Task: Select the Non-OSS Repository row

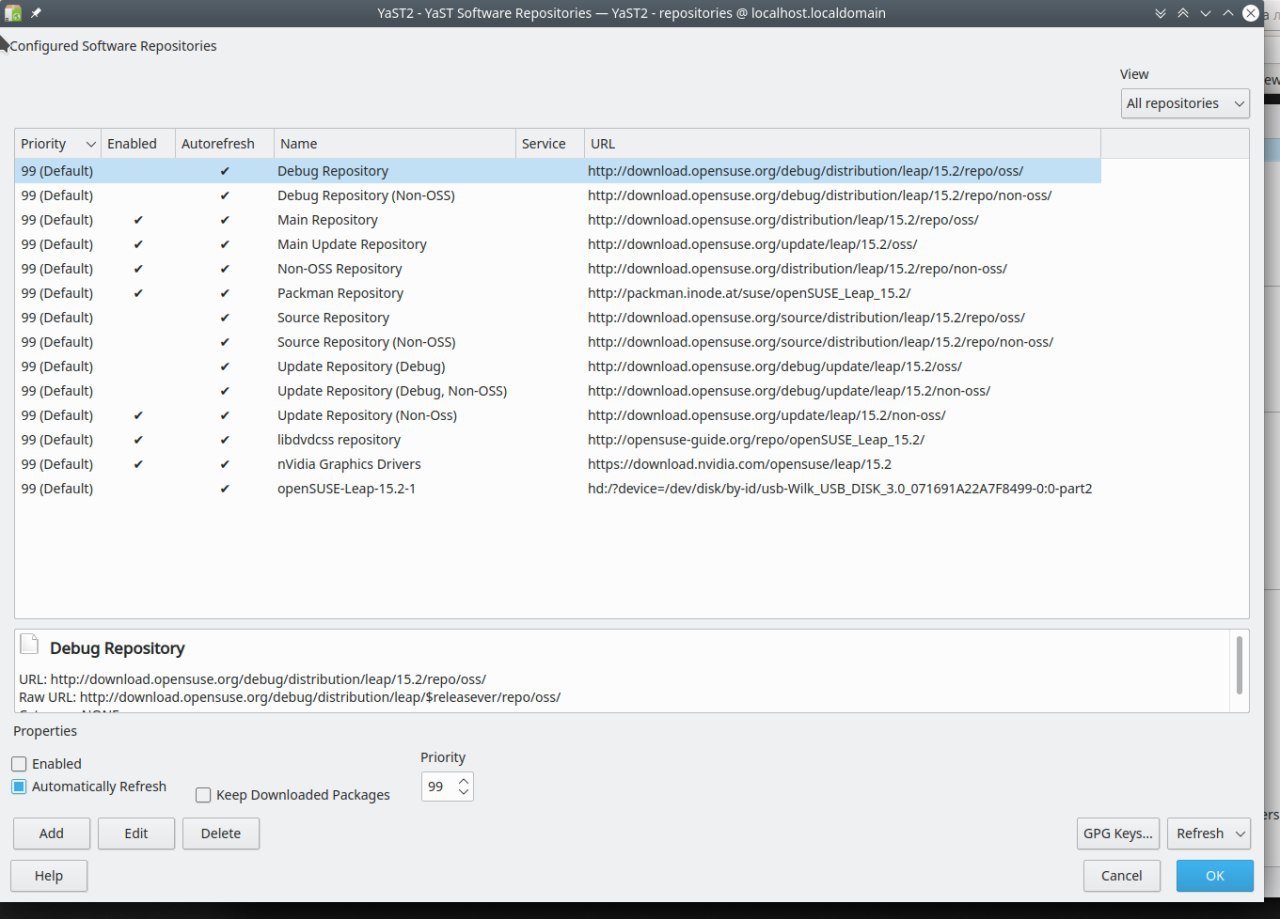Action: 558,269
